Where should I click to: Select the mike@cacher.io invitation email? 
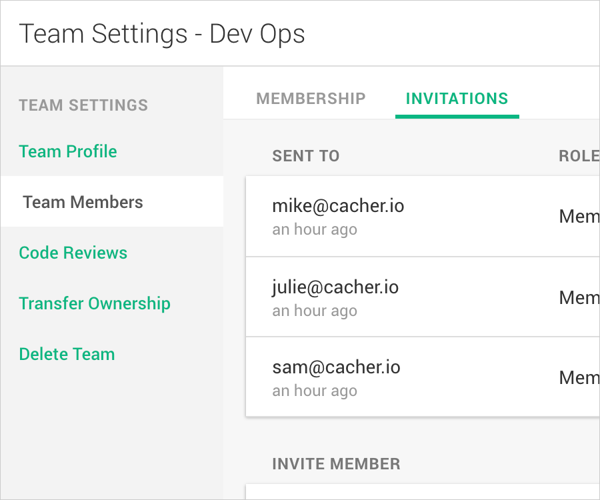tap(338, 207)
